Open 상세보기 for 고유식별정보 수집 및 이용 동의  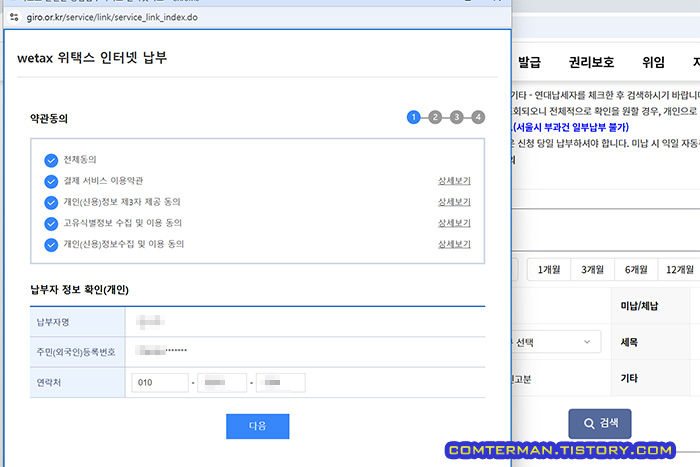[454, 223]
